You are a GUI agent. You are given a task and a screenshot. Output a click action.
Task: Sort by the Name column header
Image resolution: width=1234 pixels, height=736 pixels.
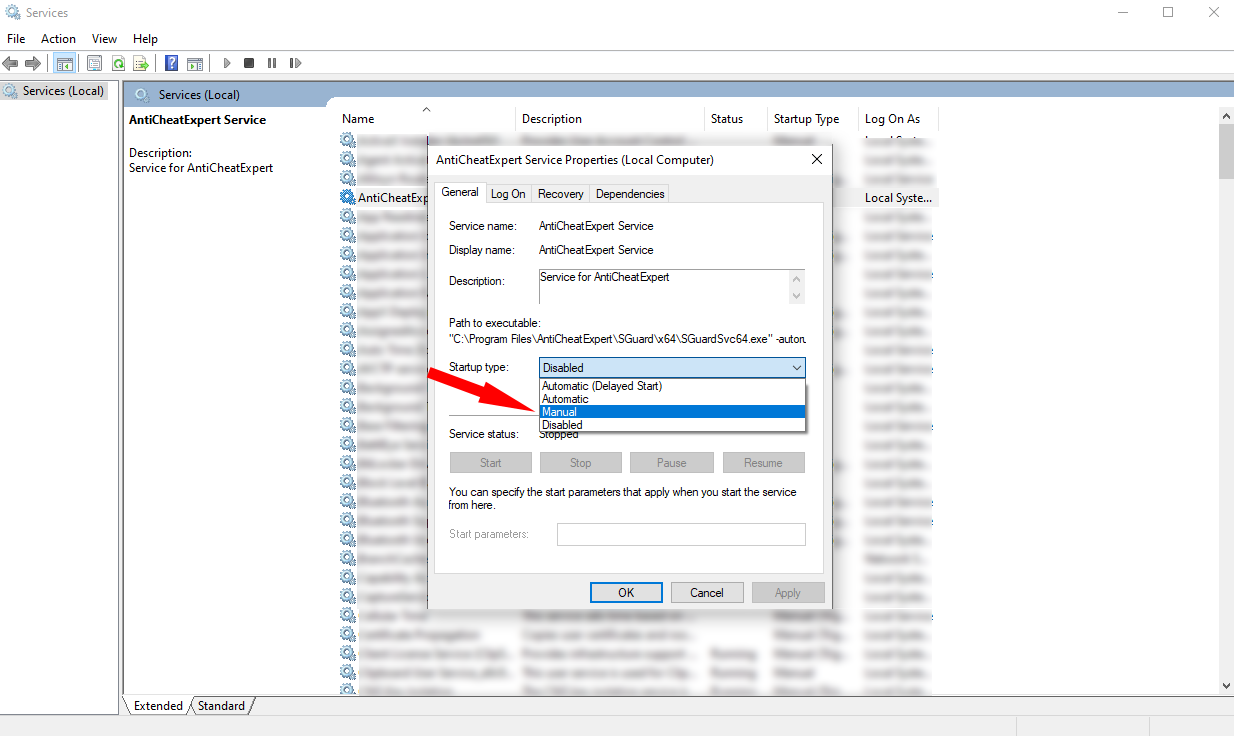pyautogui.click(x=425, y=119)
